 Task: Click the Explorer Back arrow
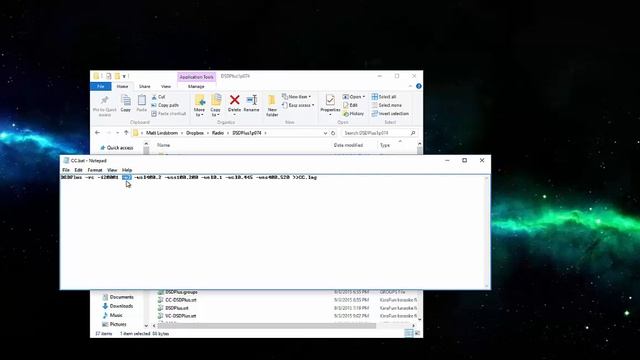click(x=98, y=133)
